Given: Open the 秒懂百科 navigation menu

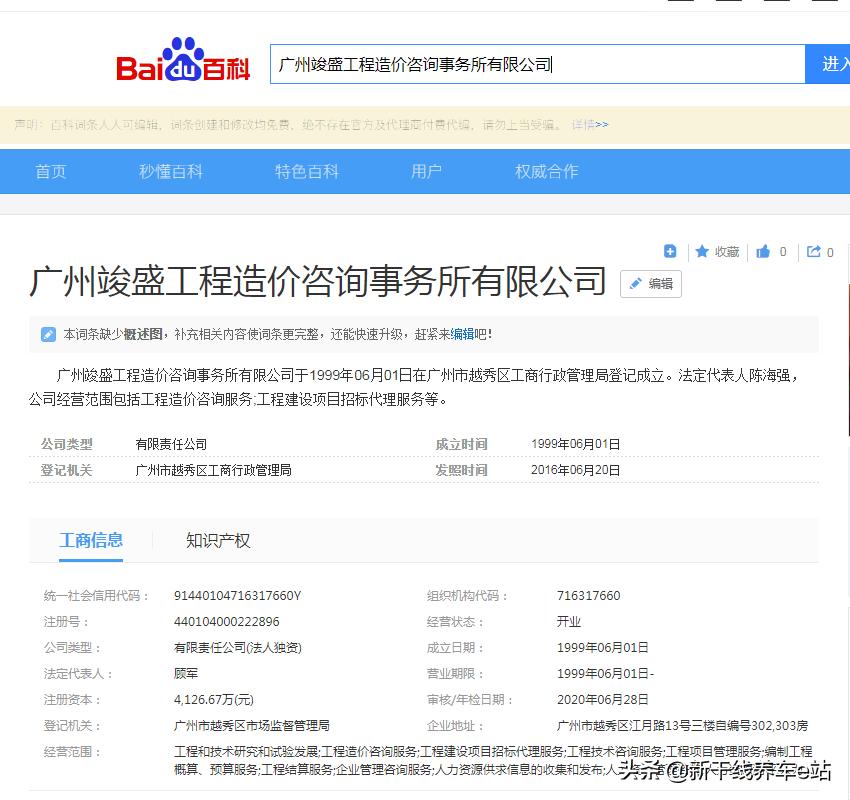Looking at the screenshot, I should (170, 171).
